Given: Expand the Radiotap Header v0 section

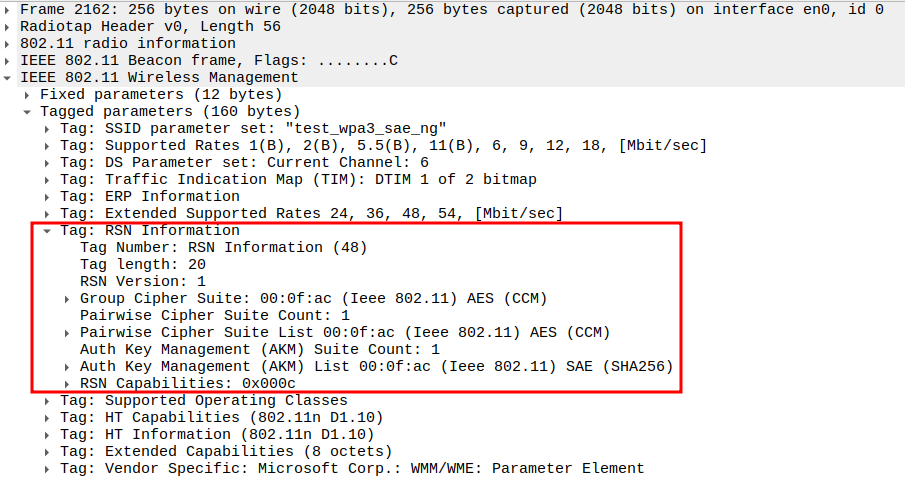Looking at the screenshot, I should [x=9, y=27].
